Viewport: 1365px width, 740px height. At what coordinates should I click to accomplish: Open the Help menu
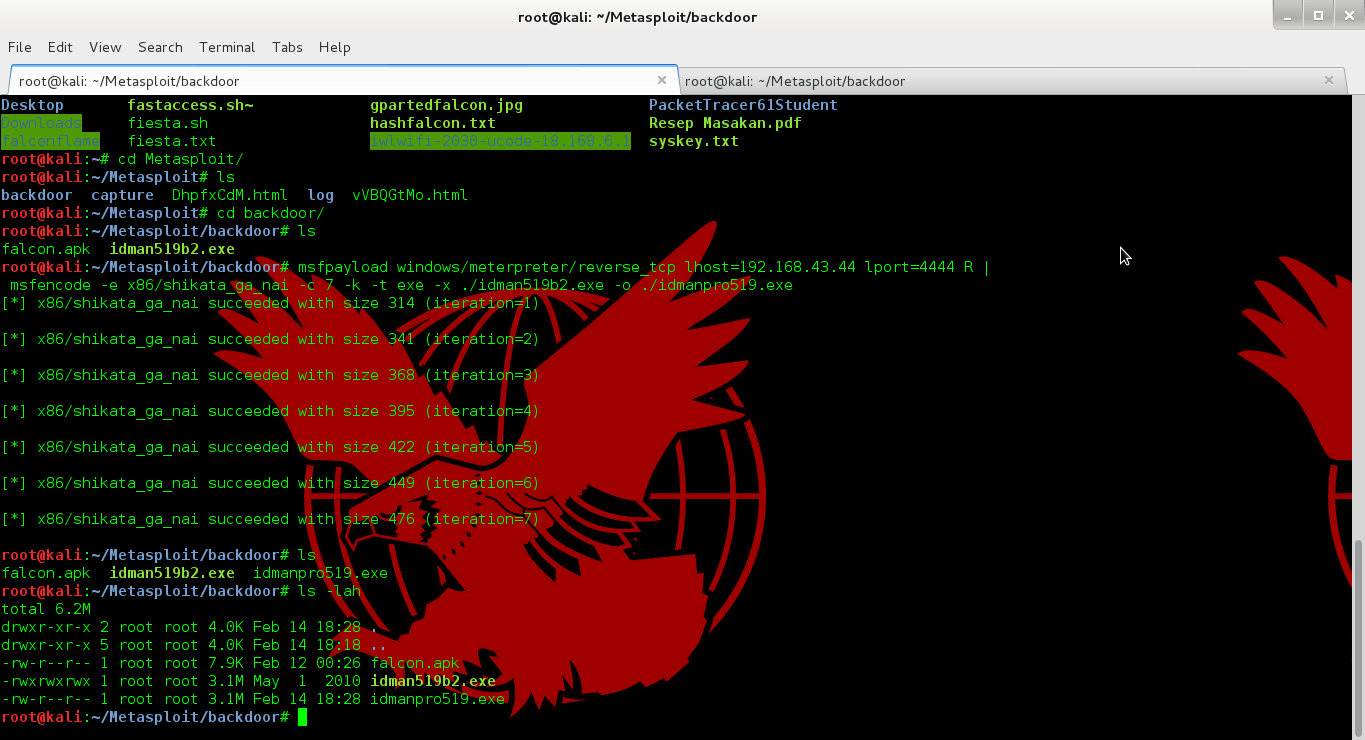(x=334, y=47)
